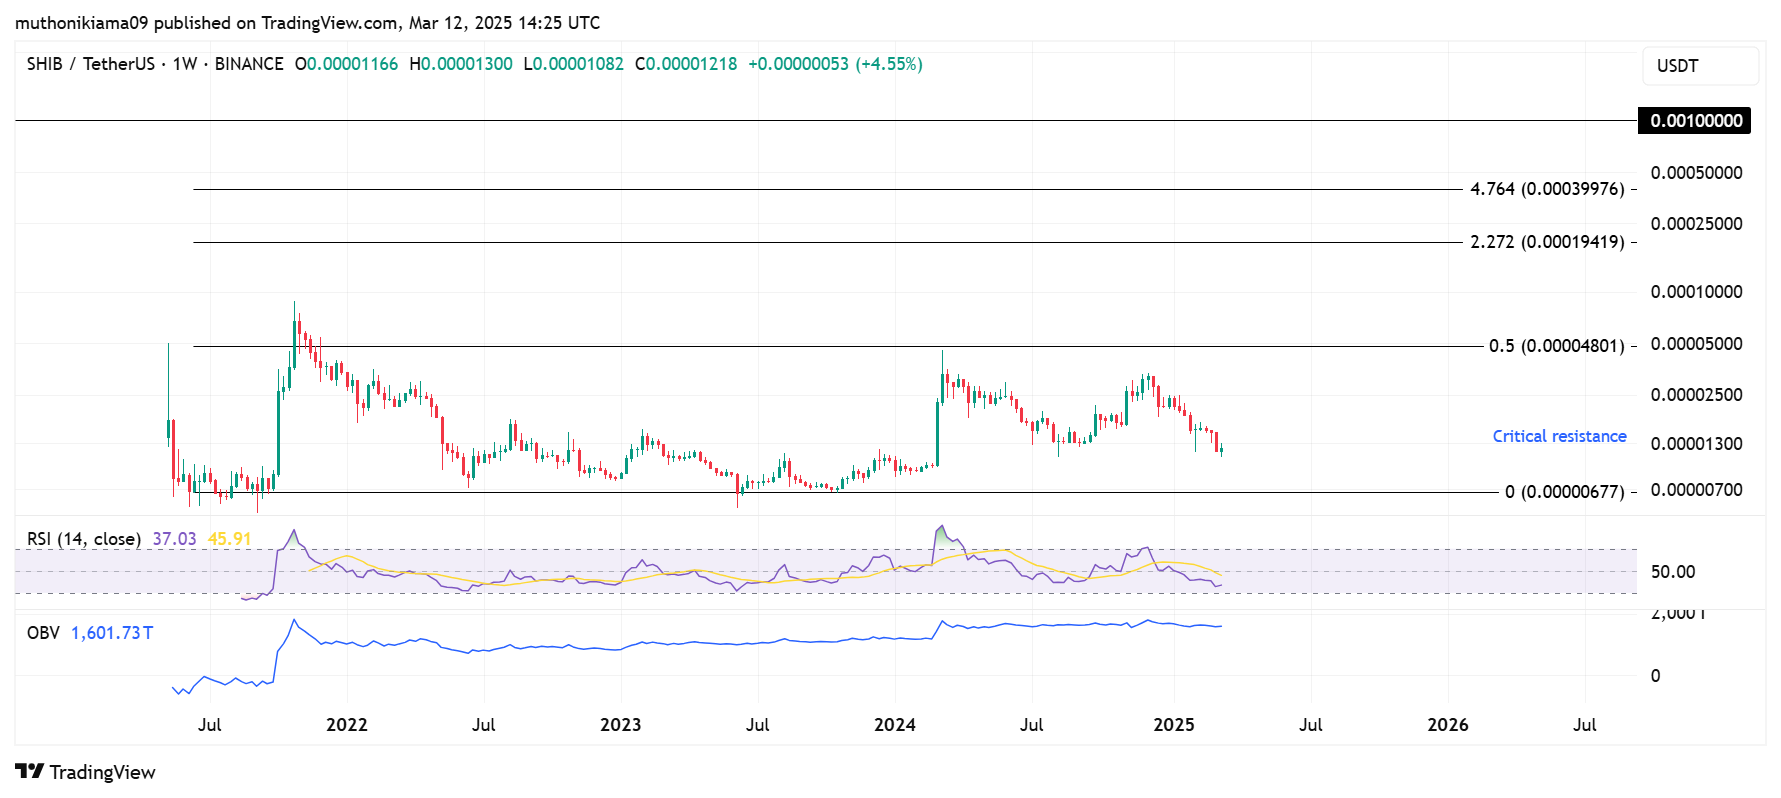Select the 0.00100000 price line label

(1696, 121)
